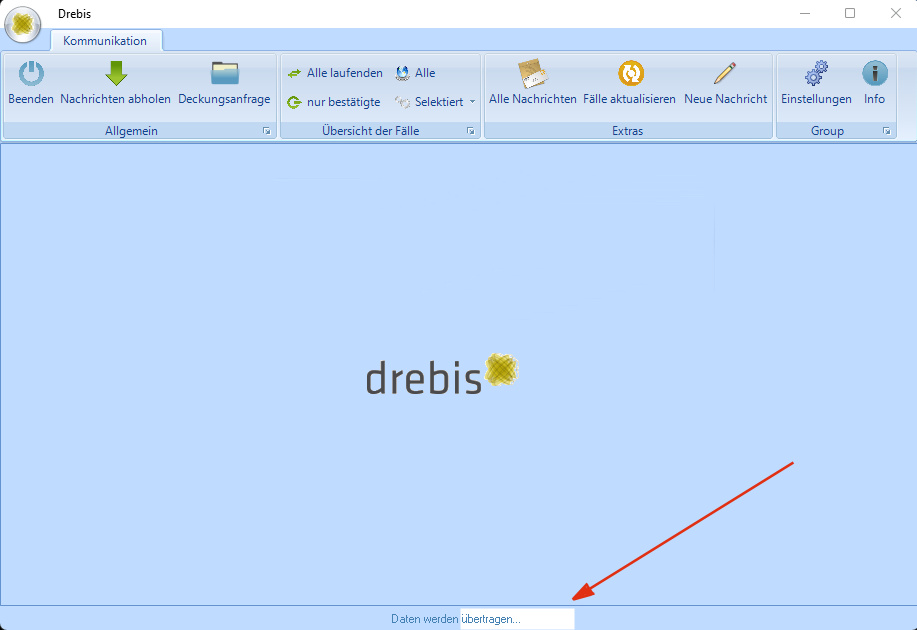Image resolution: width=917 pixels, height=630 pixels.
Task: Expand the Übersicht der Fälle group launcher
Action: point(471,131)
